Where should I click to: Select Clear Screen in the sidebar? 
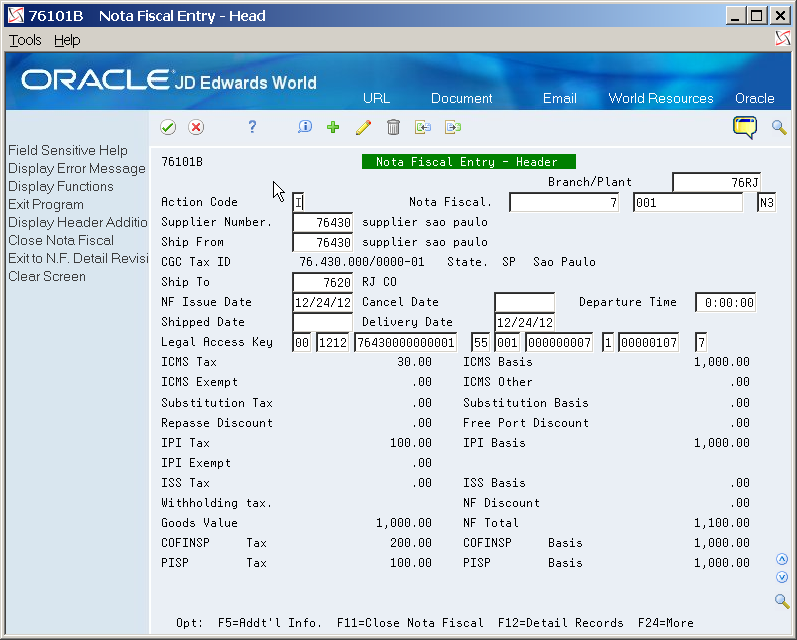pos(47,277)
